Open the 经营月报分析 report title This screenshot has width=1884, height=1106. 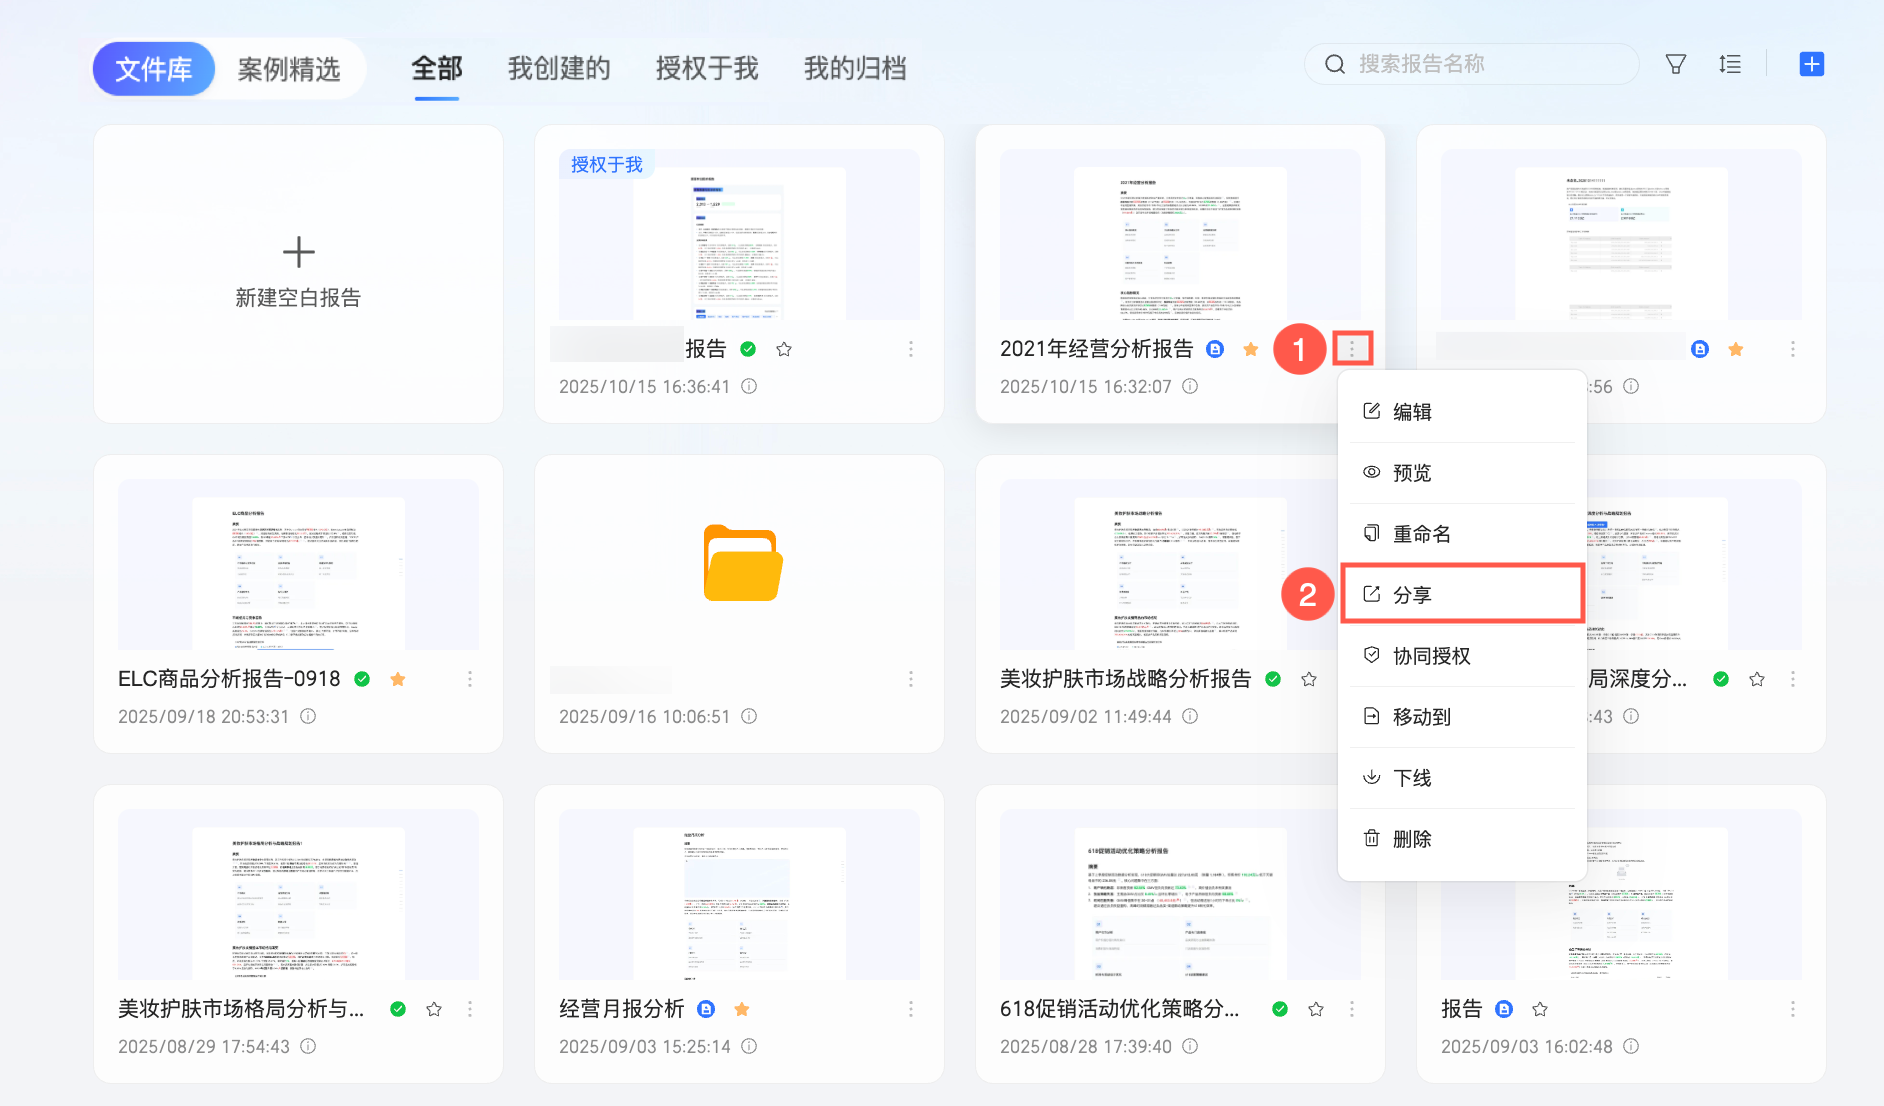(x=622, y=1009)
